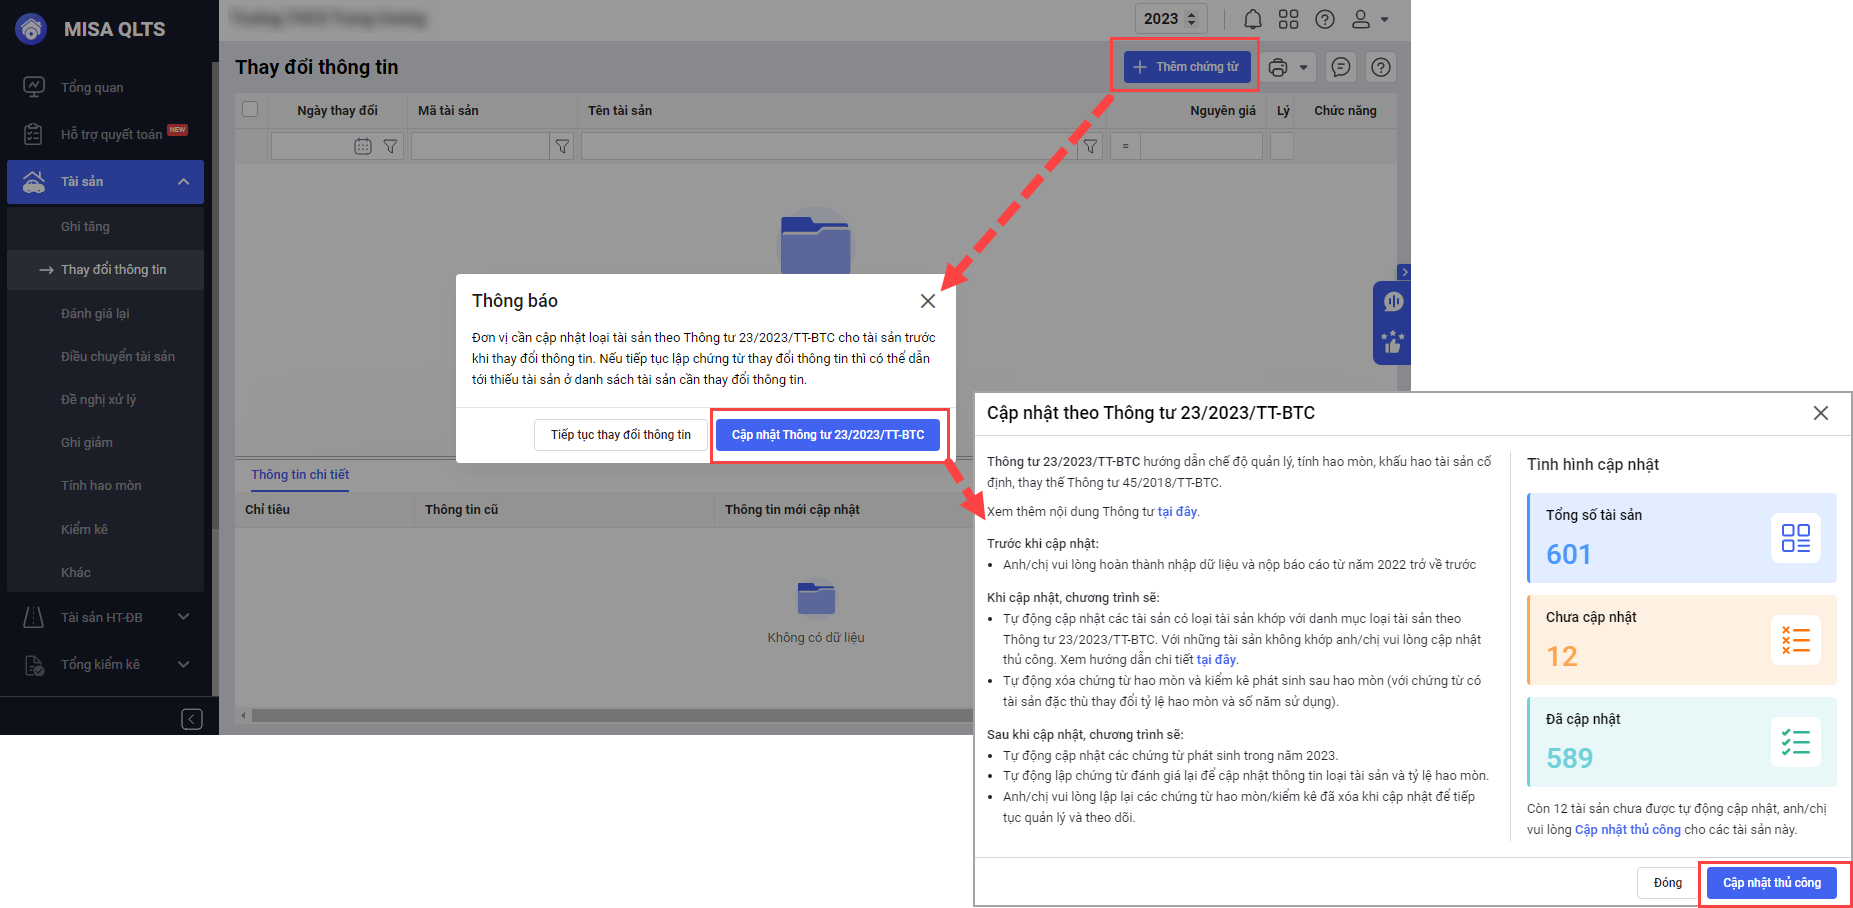Open tại đây link for detailed guide
The width and height of the screenshot is (1853, 908).
tap(1216, 660)
